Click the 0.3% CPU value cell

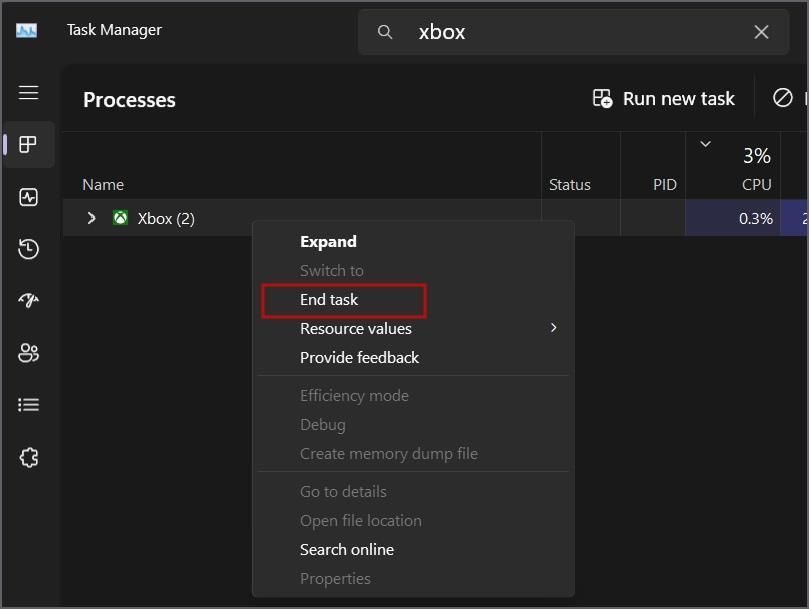[733, 218]
